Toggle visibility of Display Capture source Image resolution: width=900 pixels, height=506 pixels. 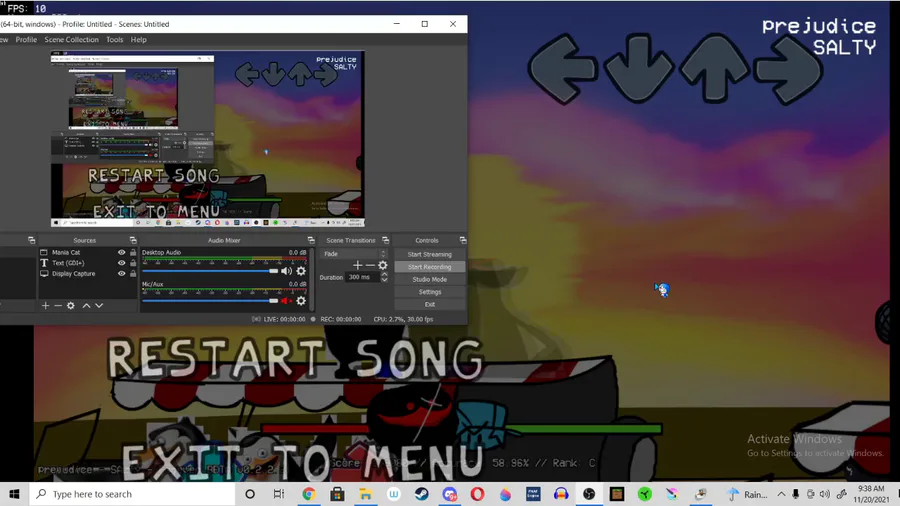tap(121, 274)
